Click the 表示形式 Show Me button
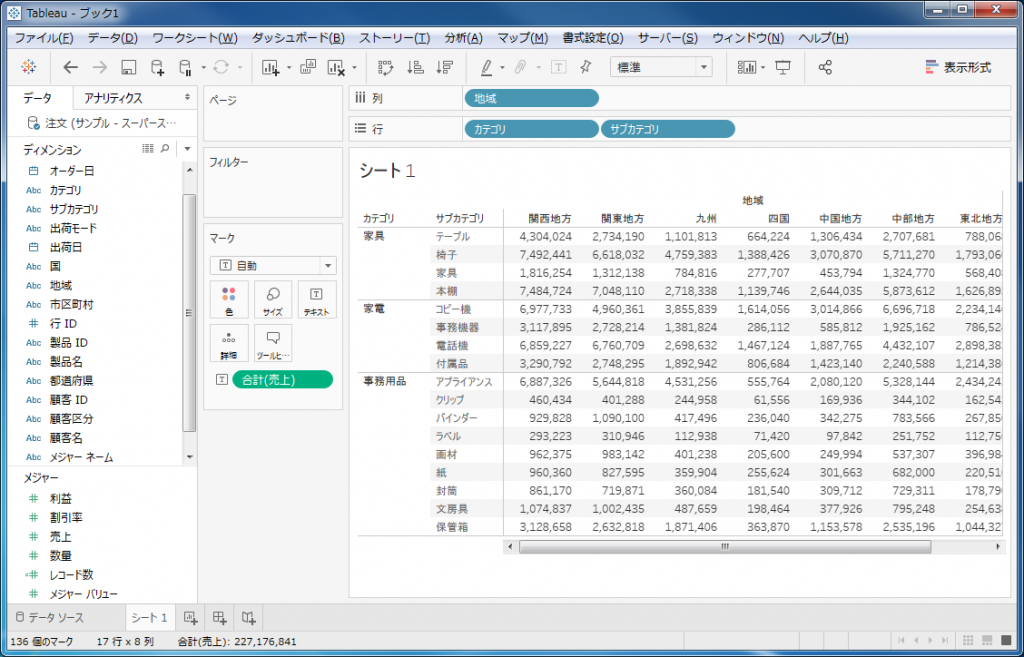 [x=957, y=67]
